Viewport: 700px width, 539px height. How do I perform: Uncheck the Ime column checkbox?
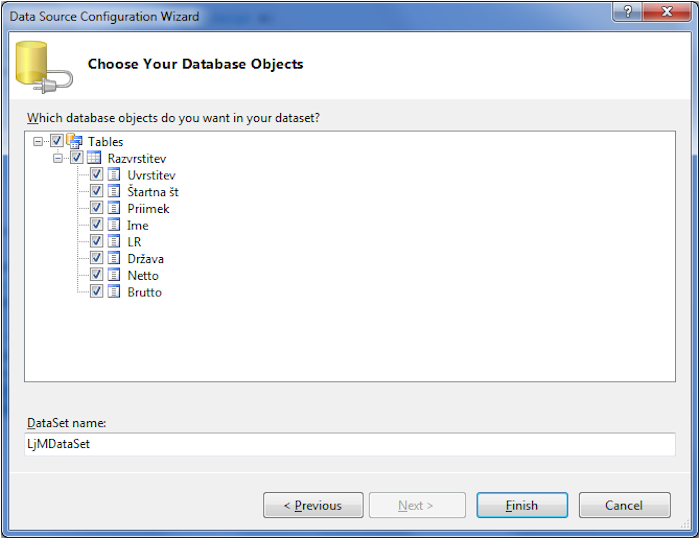pos(96,226)
